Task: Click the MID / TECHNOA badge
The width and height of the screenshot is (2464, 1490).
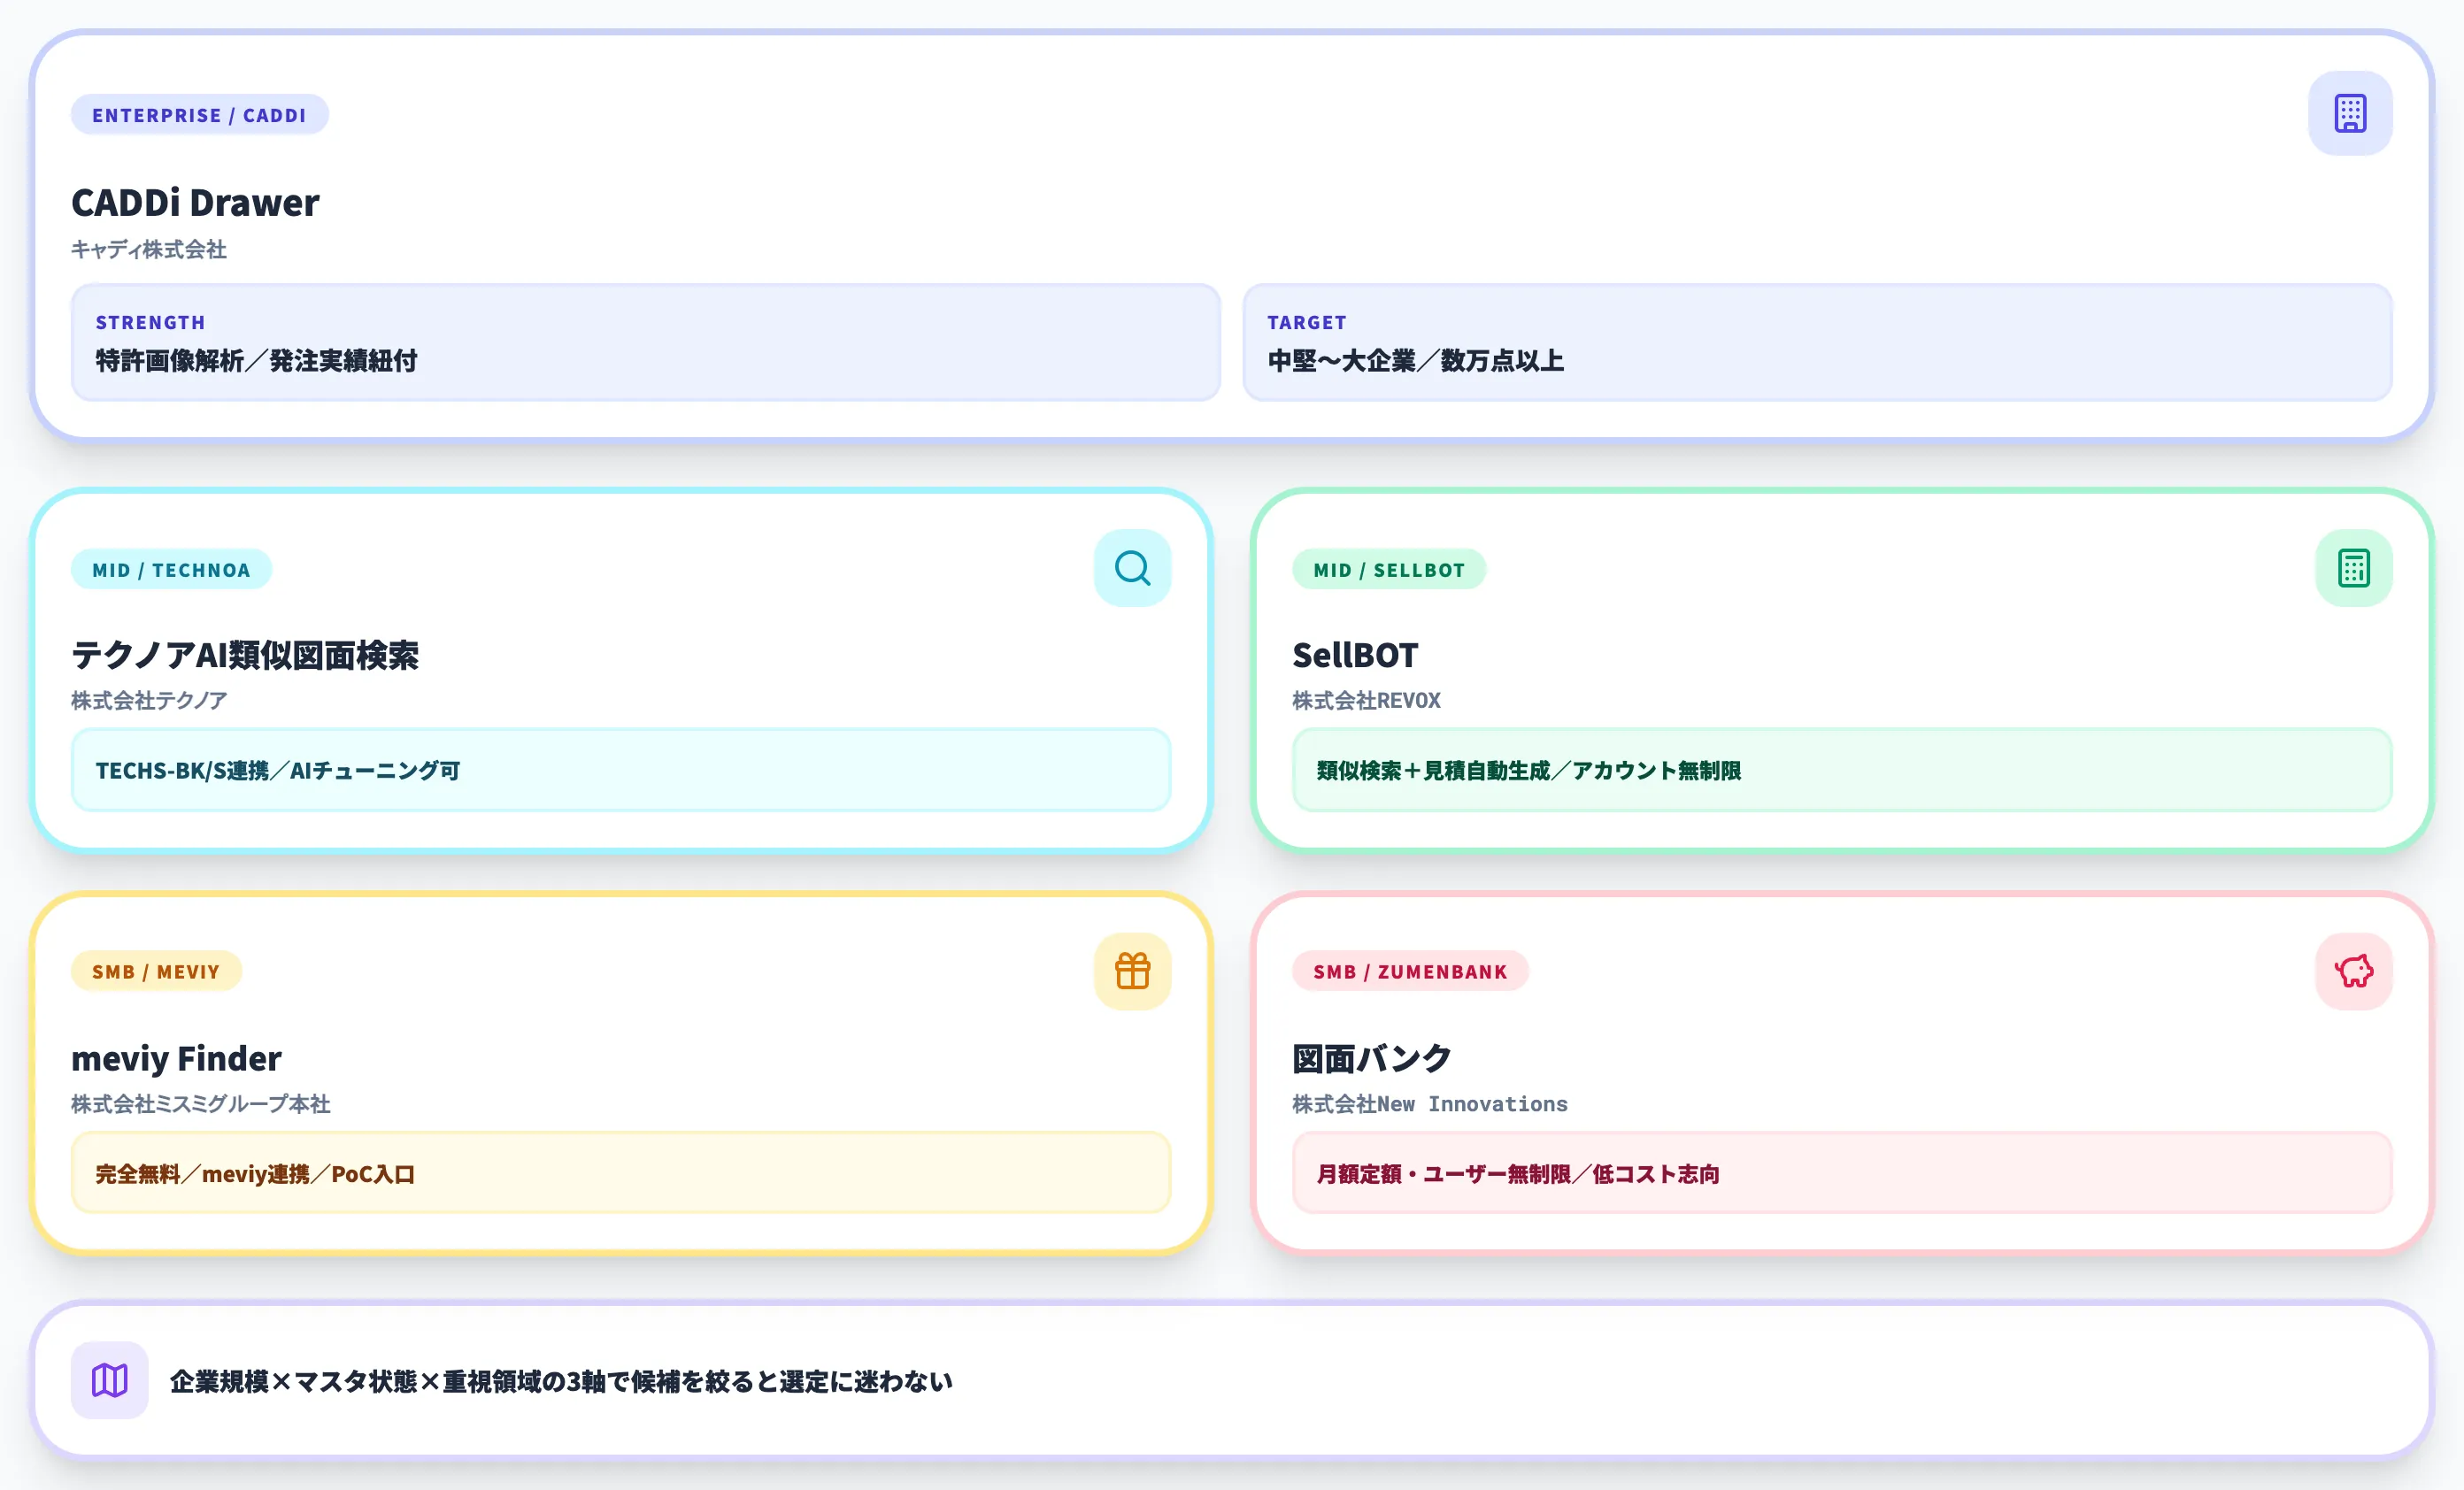Action: 171,570
